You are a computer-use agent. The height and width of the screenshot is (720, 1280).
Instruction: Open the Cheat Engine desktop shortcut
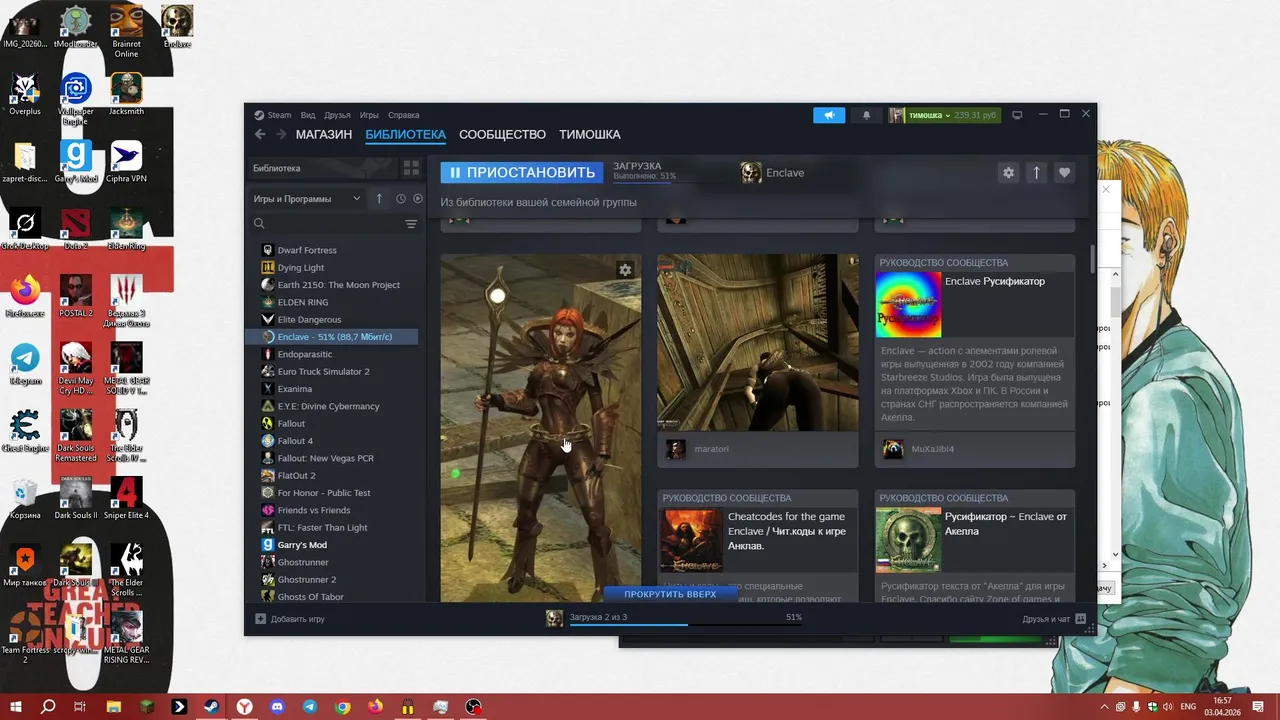pyautogui.click(x=25, y=432)
